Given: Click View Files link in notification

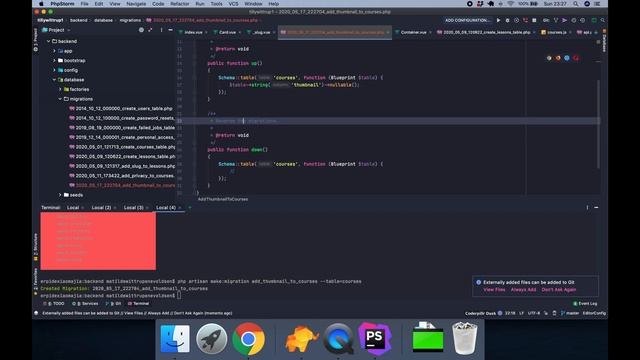Looking at the screenshot, I should [494, 290].
